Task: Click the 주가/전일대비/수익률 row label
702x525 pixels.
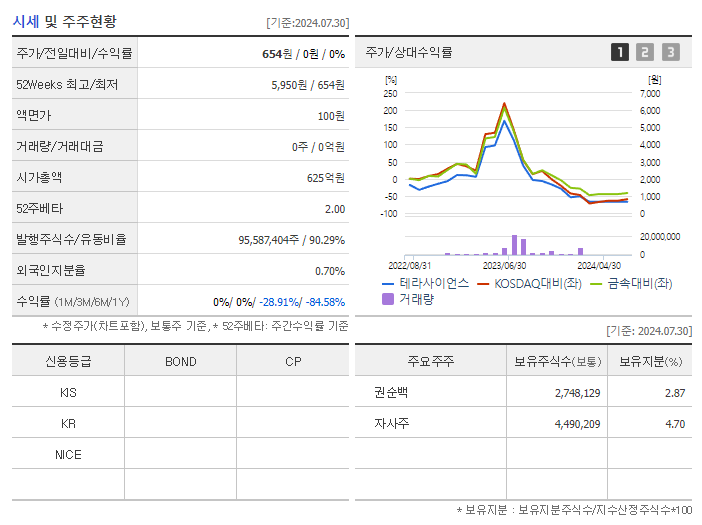Action: 74,53
